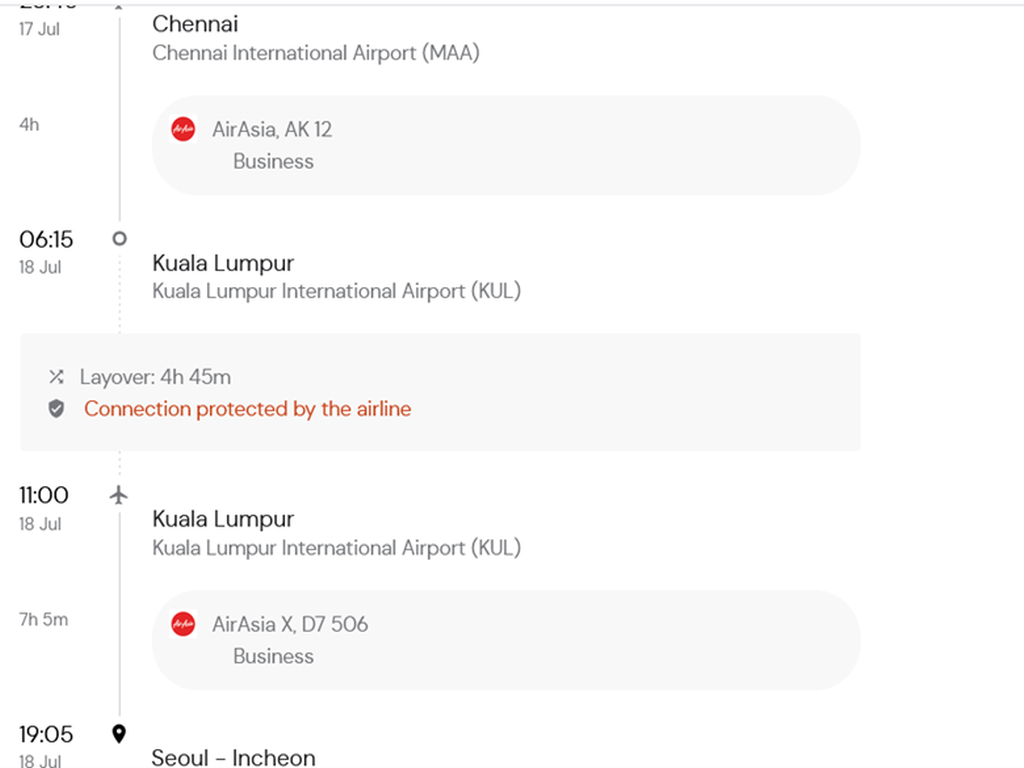Expand the layover details panel
This screenshot has width=1024, height=768.
click(440, 392)
